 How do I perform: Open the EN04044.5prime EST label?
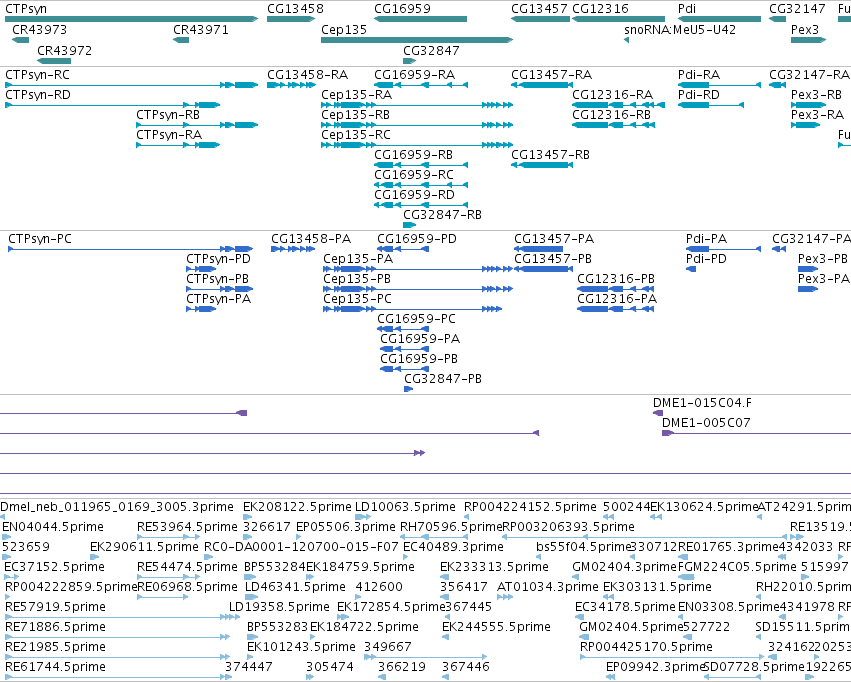click(x=53, y=527)
